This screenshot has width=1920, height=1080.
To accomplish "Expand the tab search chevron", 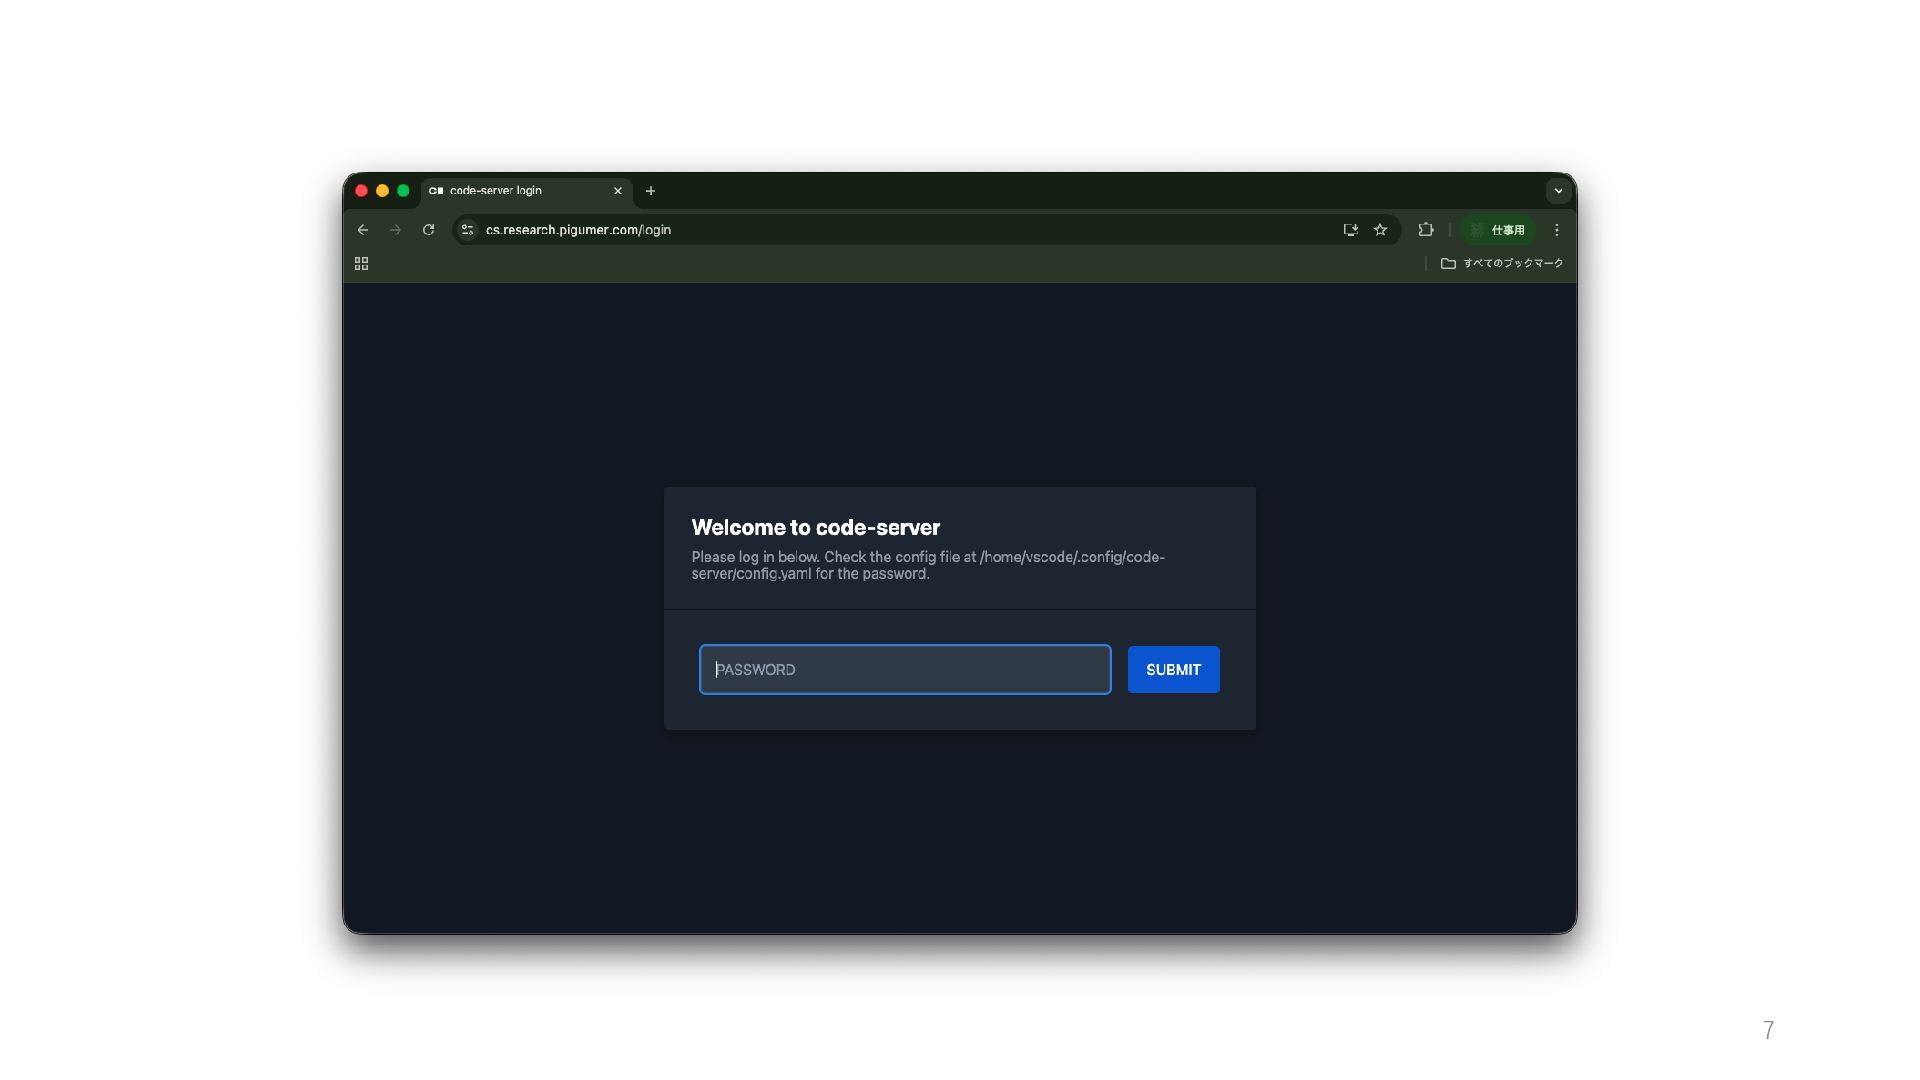I will pyautogui.click(x=1558, y=191).
